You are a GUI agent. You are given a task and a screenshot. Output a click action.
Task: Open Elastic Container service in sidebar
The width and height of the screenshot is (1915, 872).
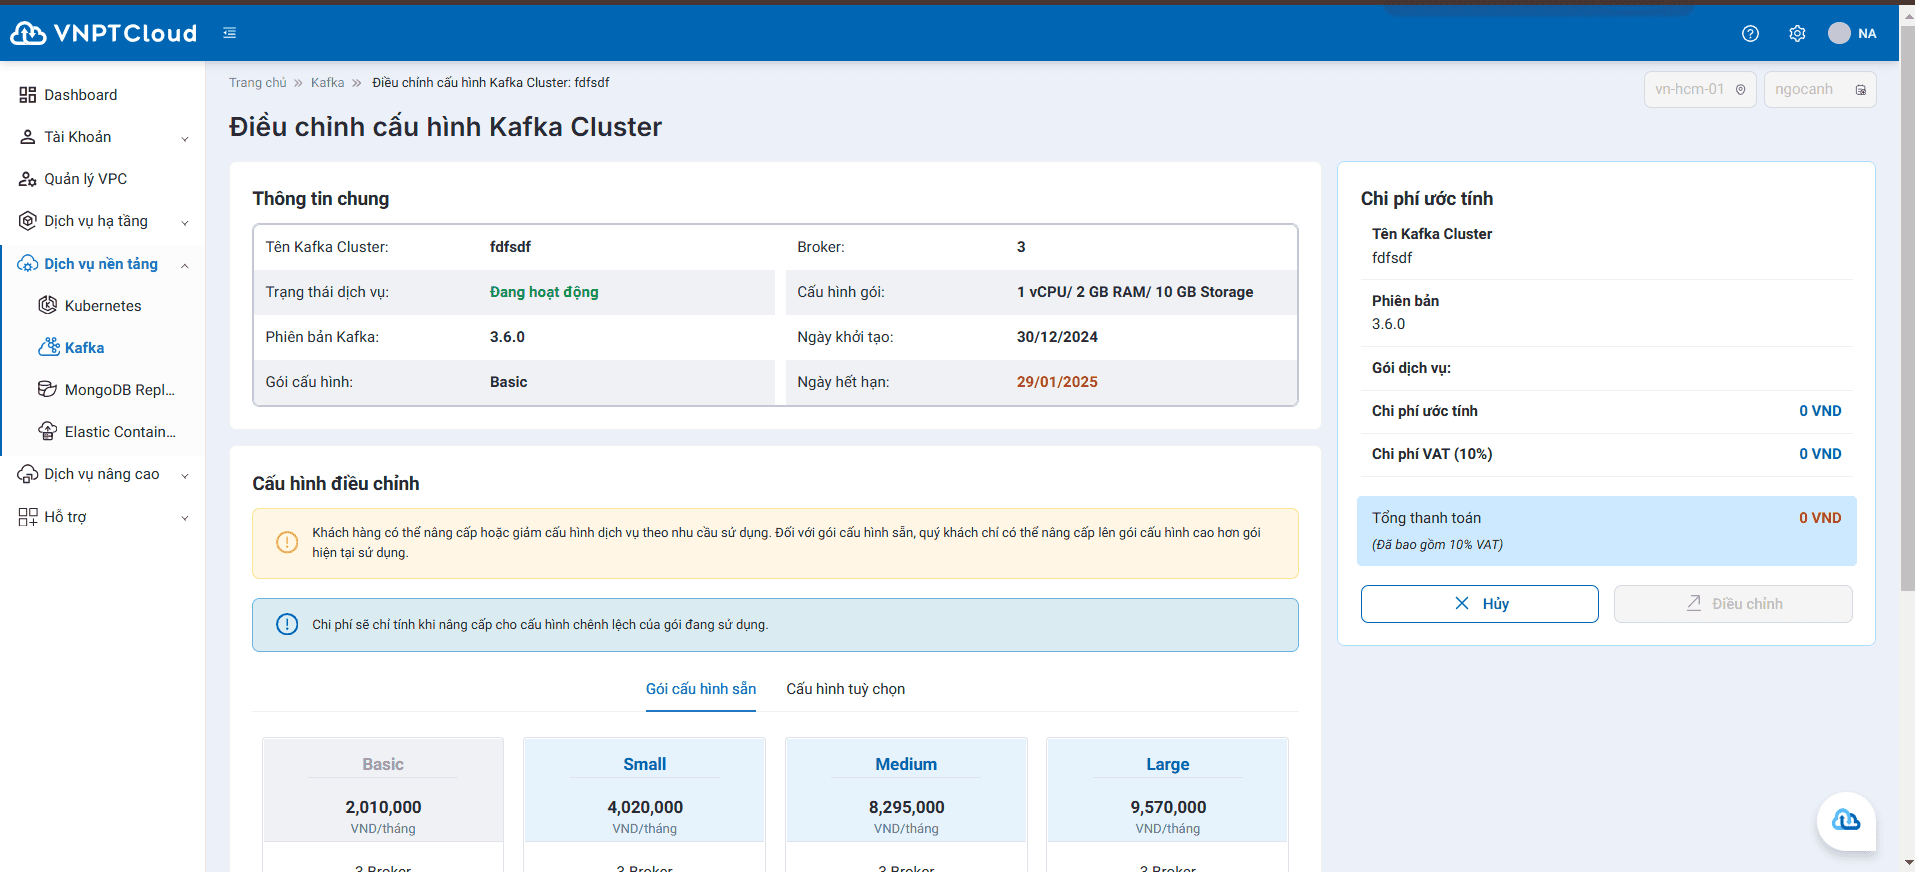coord(119,432)
